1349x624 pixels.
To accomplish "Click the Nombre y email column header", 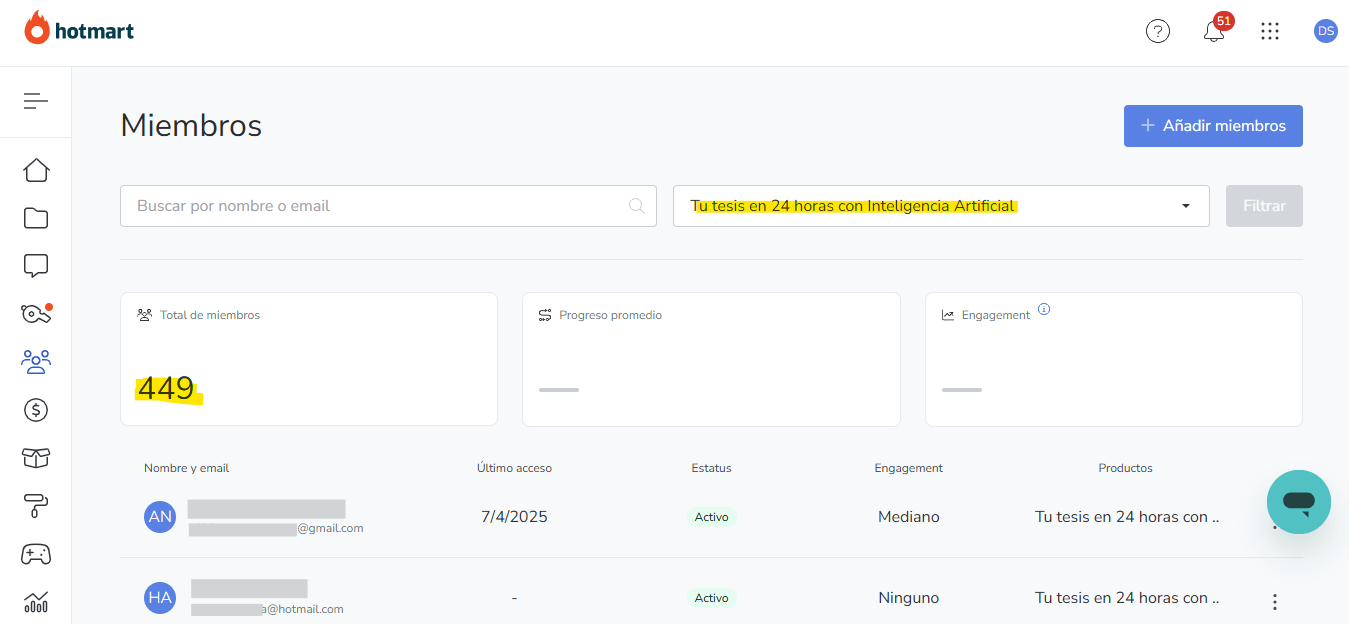I will (x=187, y=468).
